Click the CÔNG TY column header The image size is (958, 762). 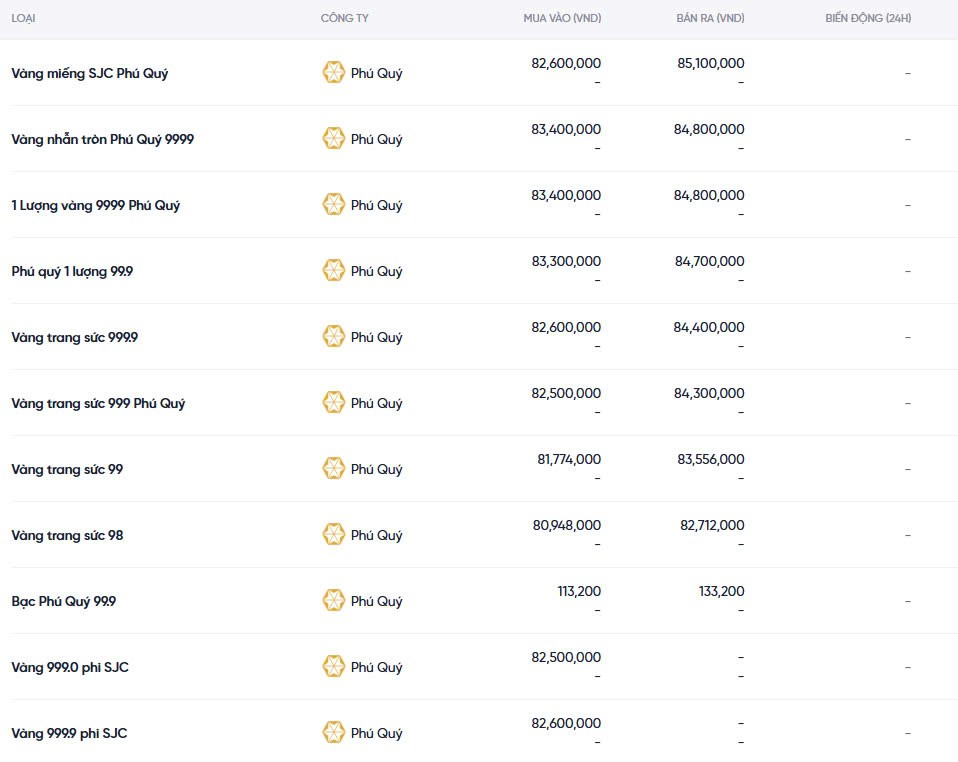[344, 19]
